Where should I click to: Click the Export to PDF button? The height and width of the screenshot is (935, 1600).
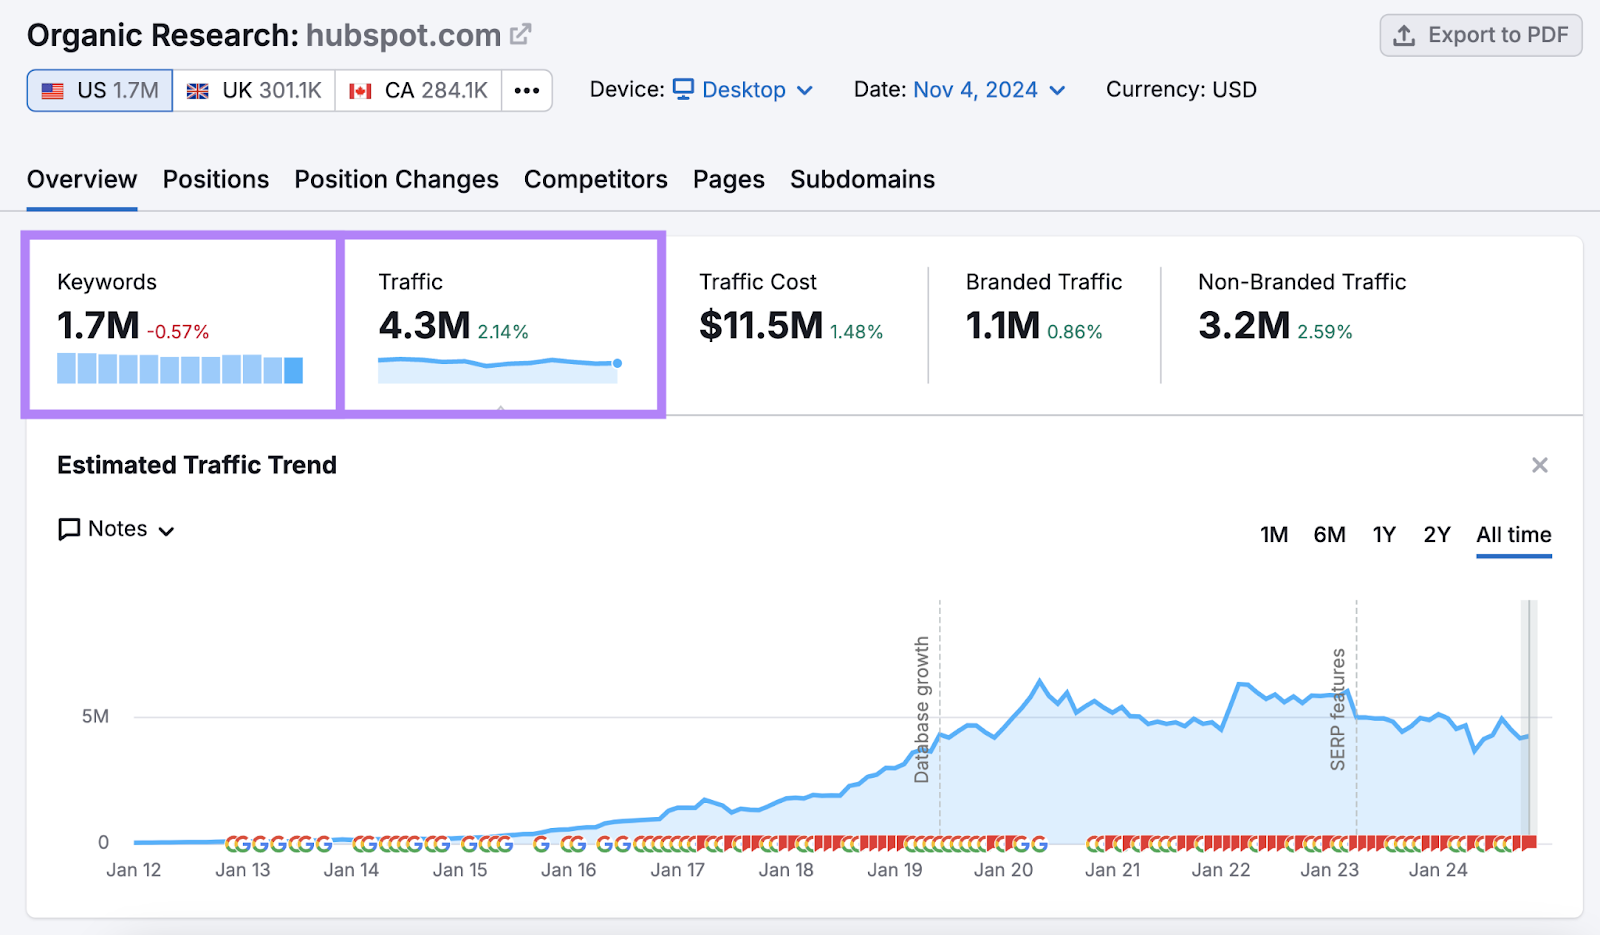click(x=1480, y=35)
